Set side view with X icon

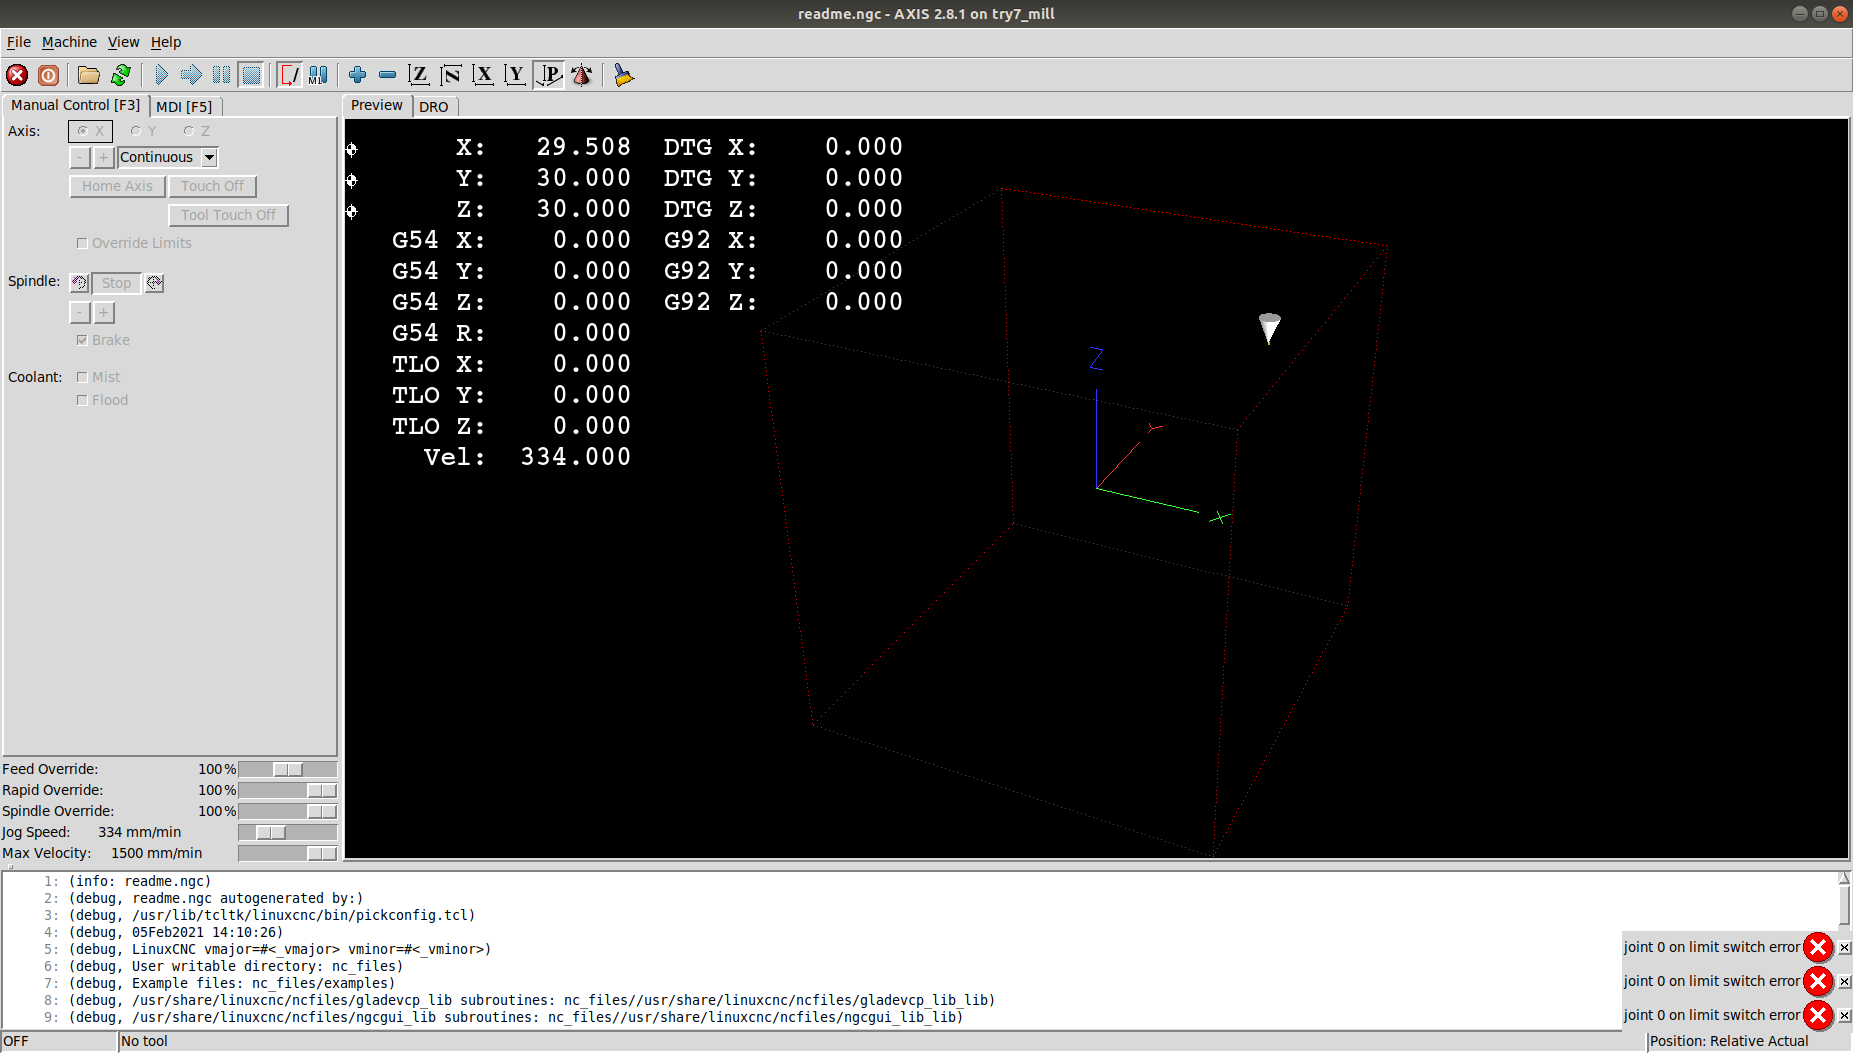483,75
